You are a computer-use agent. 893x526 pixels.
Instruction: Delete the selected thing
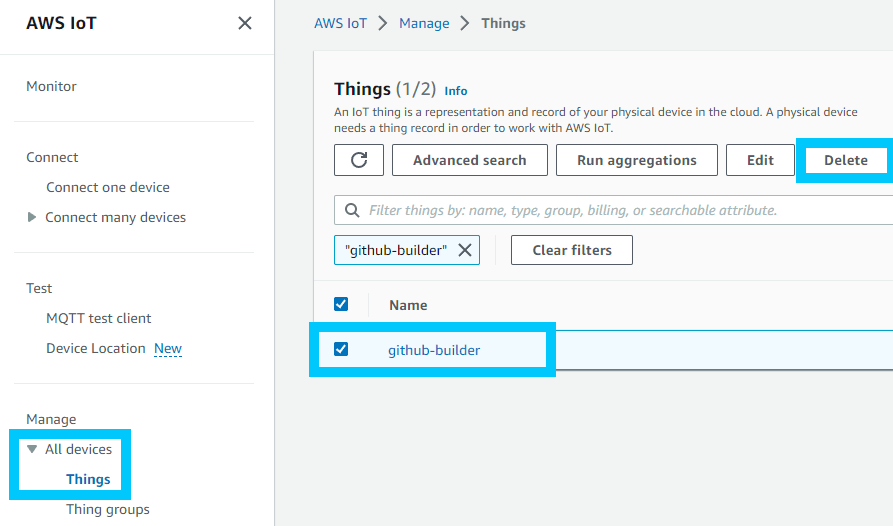845,160
